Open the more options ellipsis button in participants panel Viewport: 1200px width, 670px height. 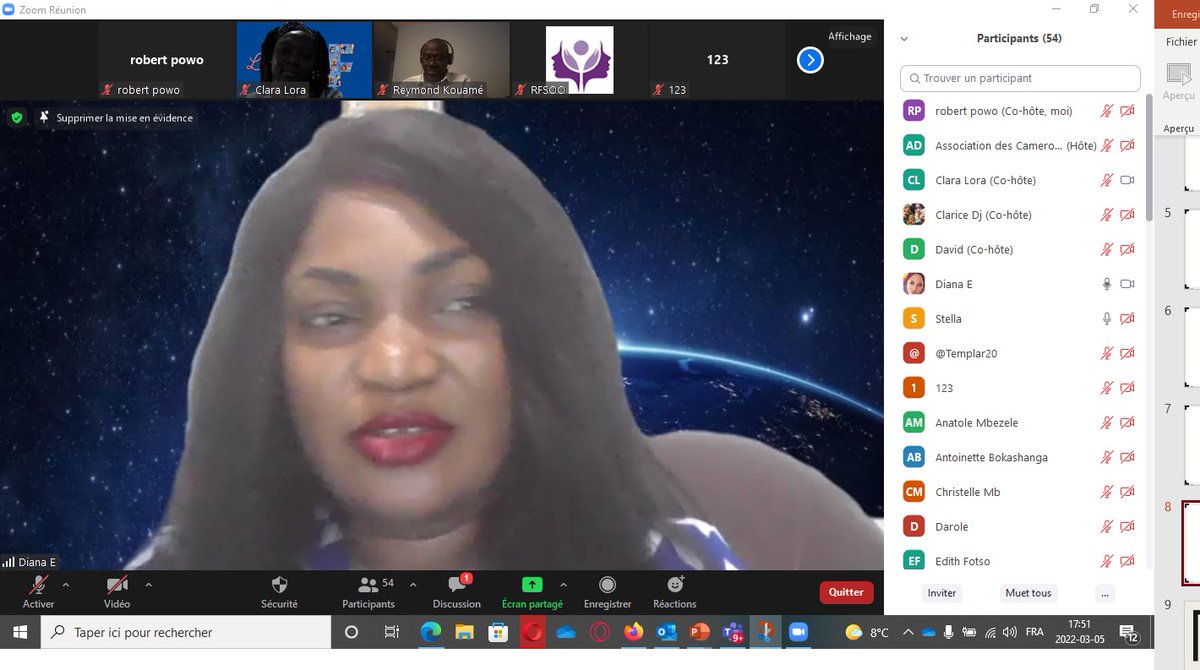coord(1105,593)
